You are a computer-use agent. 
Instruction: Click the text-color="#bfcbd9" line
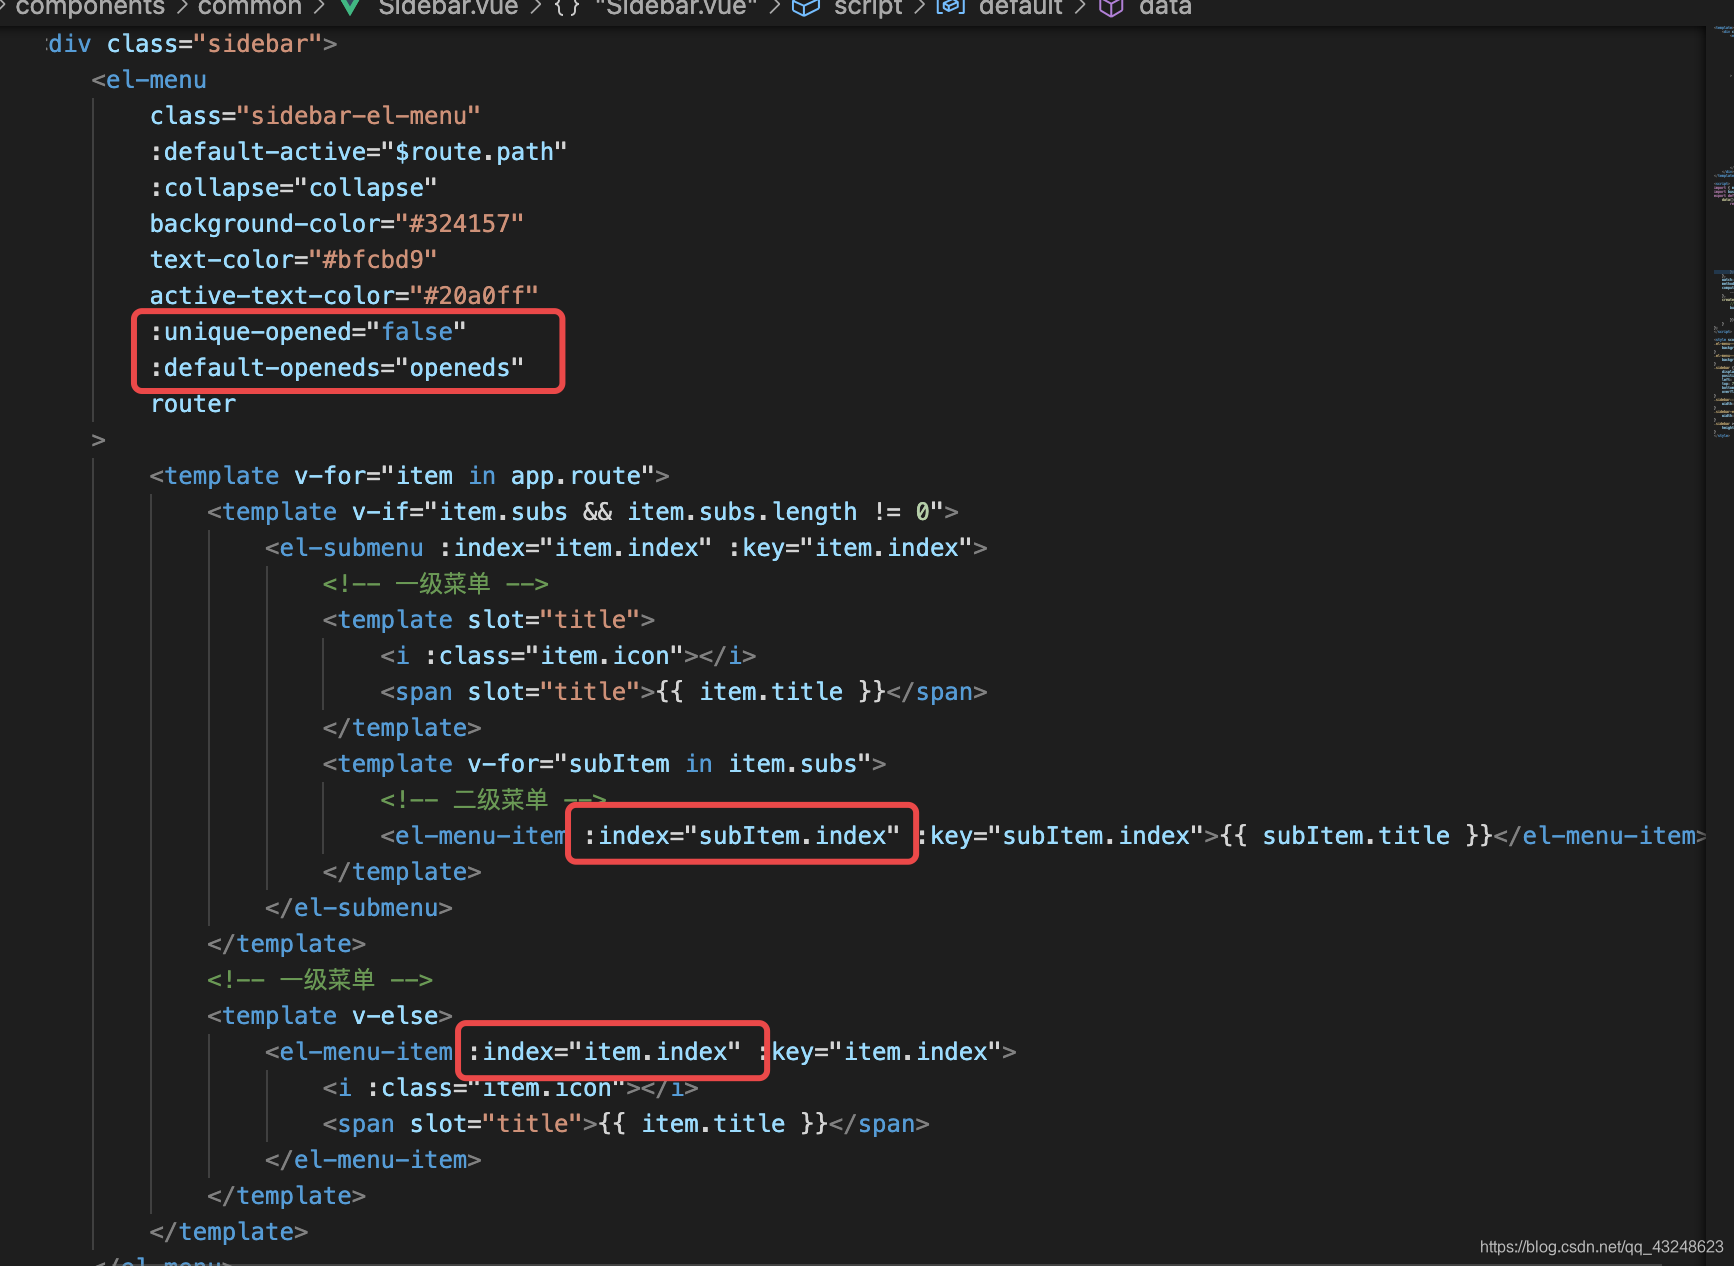294,260
